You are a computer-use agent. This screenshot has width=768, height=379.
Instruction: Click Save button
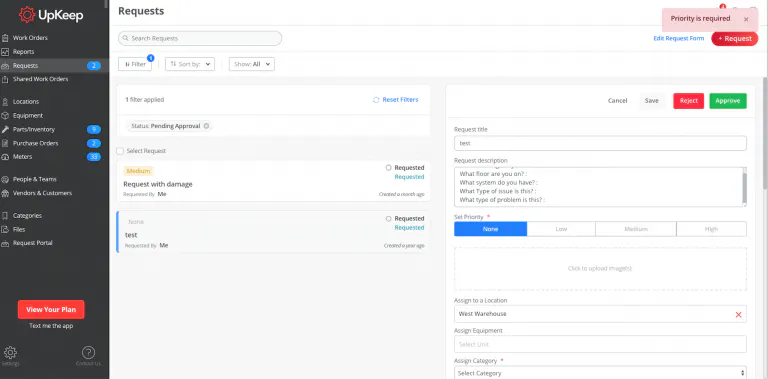click(651, 101)
